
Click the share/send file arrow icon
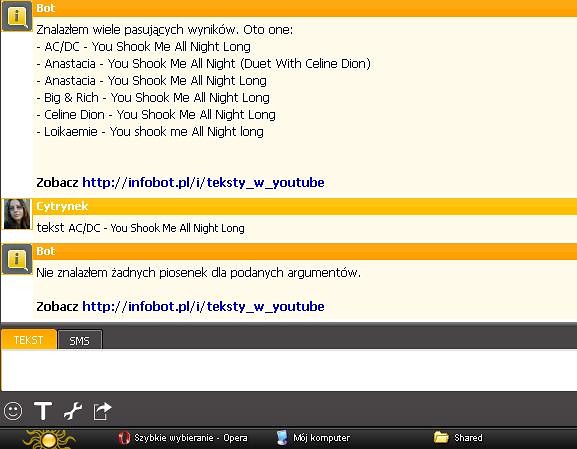click(102, 411)
